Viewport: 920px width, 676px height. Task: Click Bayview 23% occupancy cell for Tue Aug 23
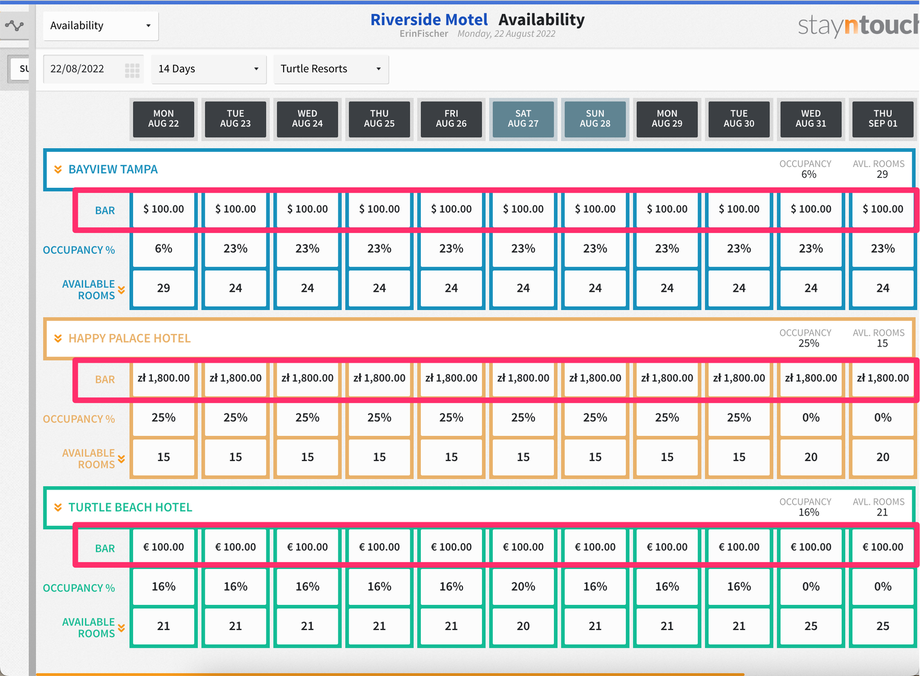[x=235, y=249]
